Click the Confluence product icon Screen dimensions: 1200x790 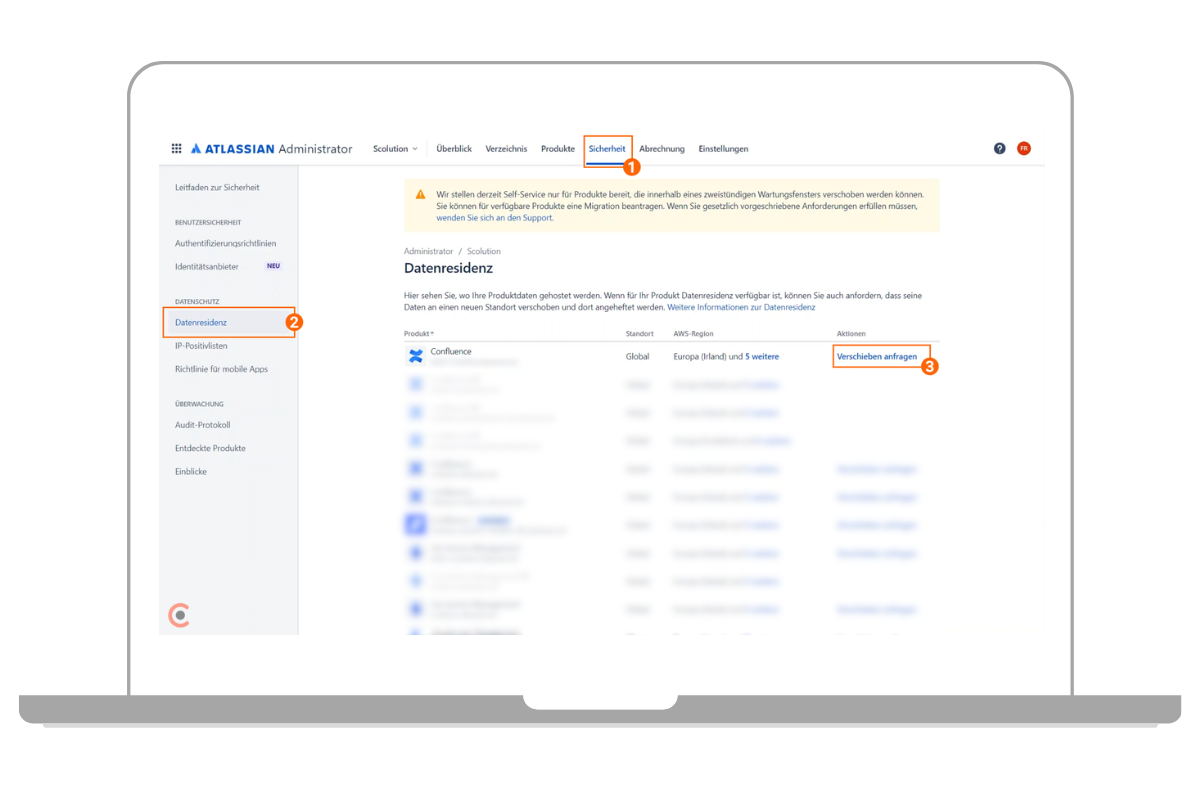[416, 356]
